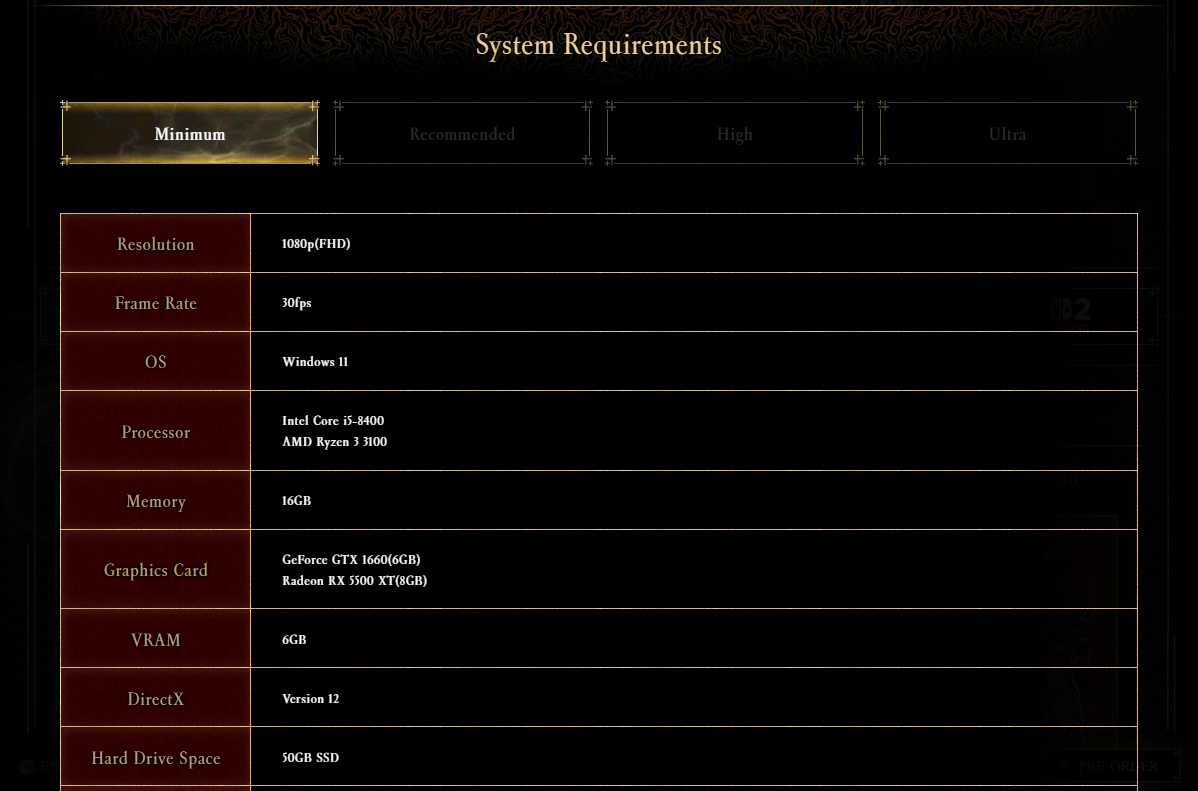Click the OS row label
1198x791 pixels.
[x=156, y=361]
